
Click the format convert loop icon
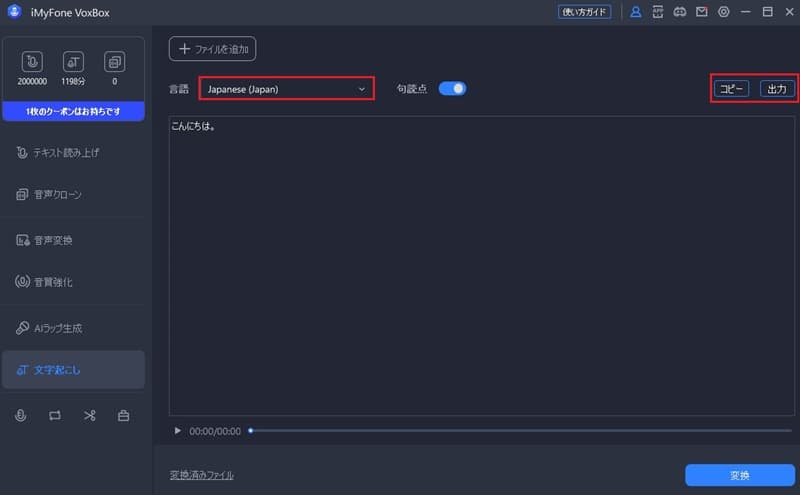[x=55, y=415]
